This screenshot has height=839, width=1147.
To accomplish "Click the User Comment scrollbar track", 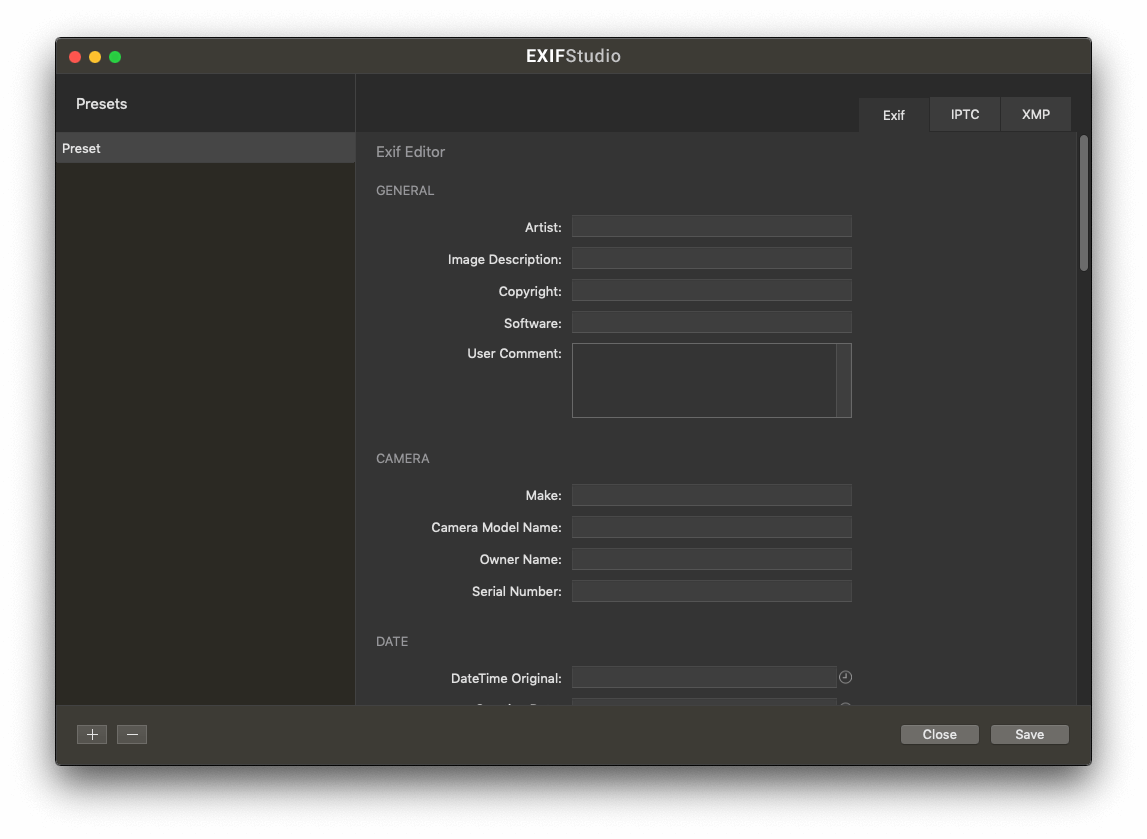I will (844, 380).
